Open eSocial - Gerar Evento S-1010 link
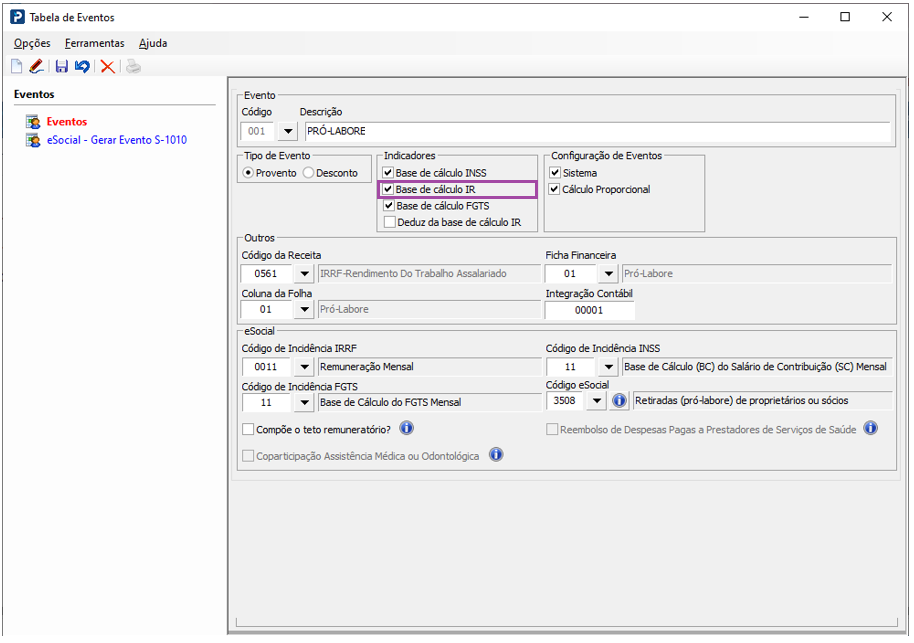914x643 pixels. click(x=116, y=140)
